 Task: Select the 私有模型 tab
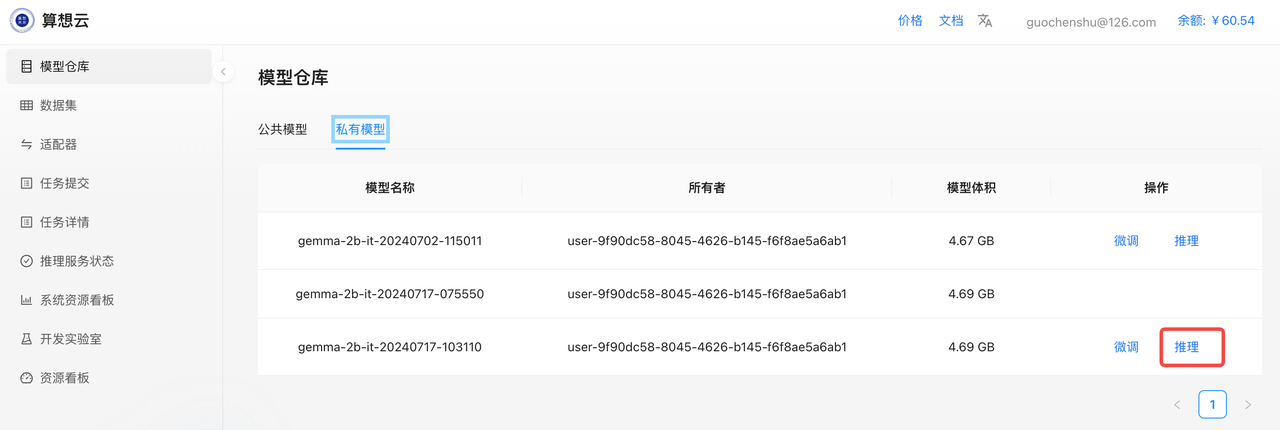click(360, 130)
